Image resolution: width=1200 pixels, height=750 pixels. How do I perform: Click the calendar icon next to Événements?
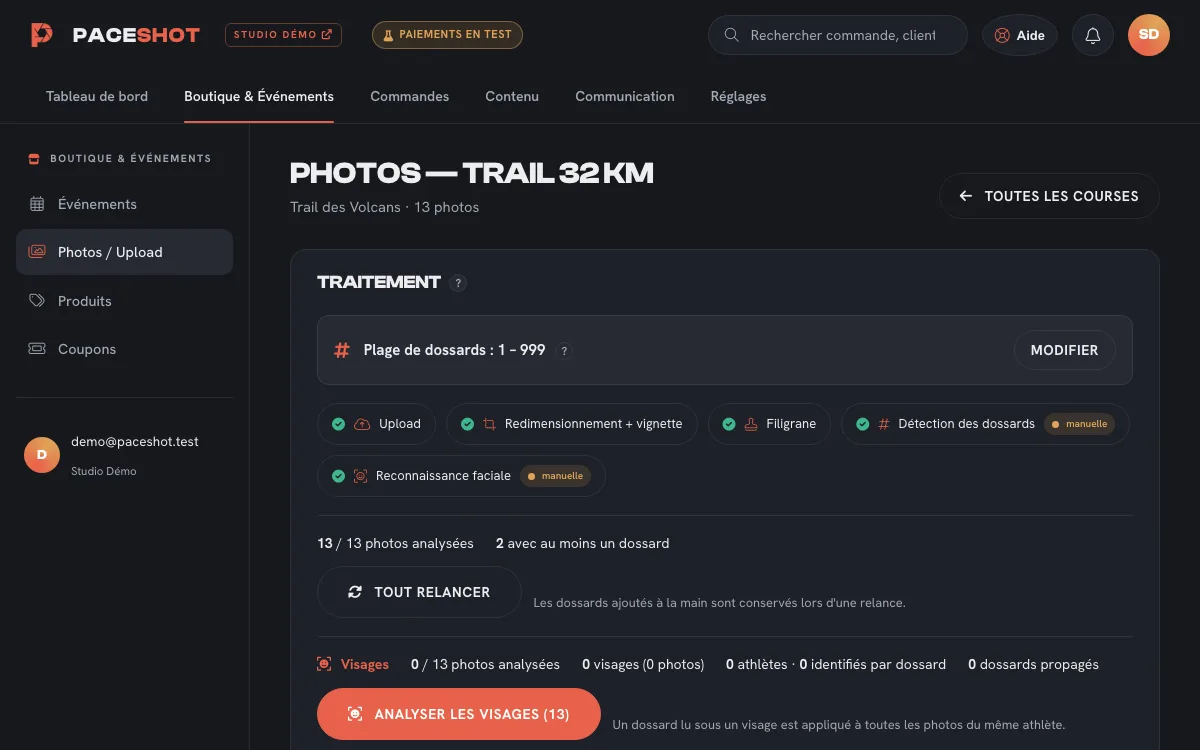coord(37,204)
